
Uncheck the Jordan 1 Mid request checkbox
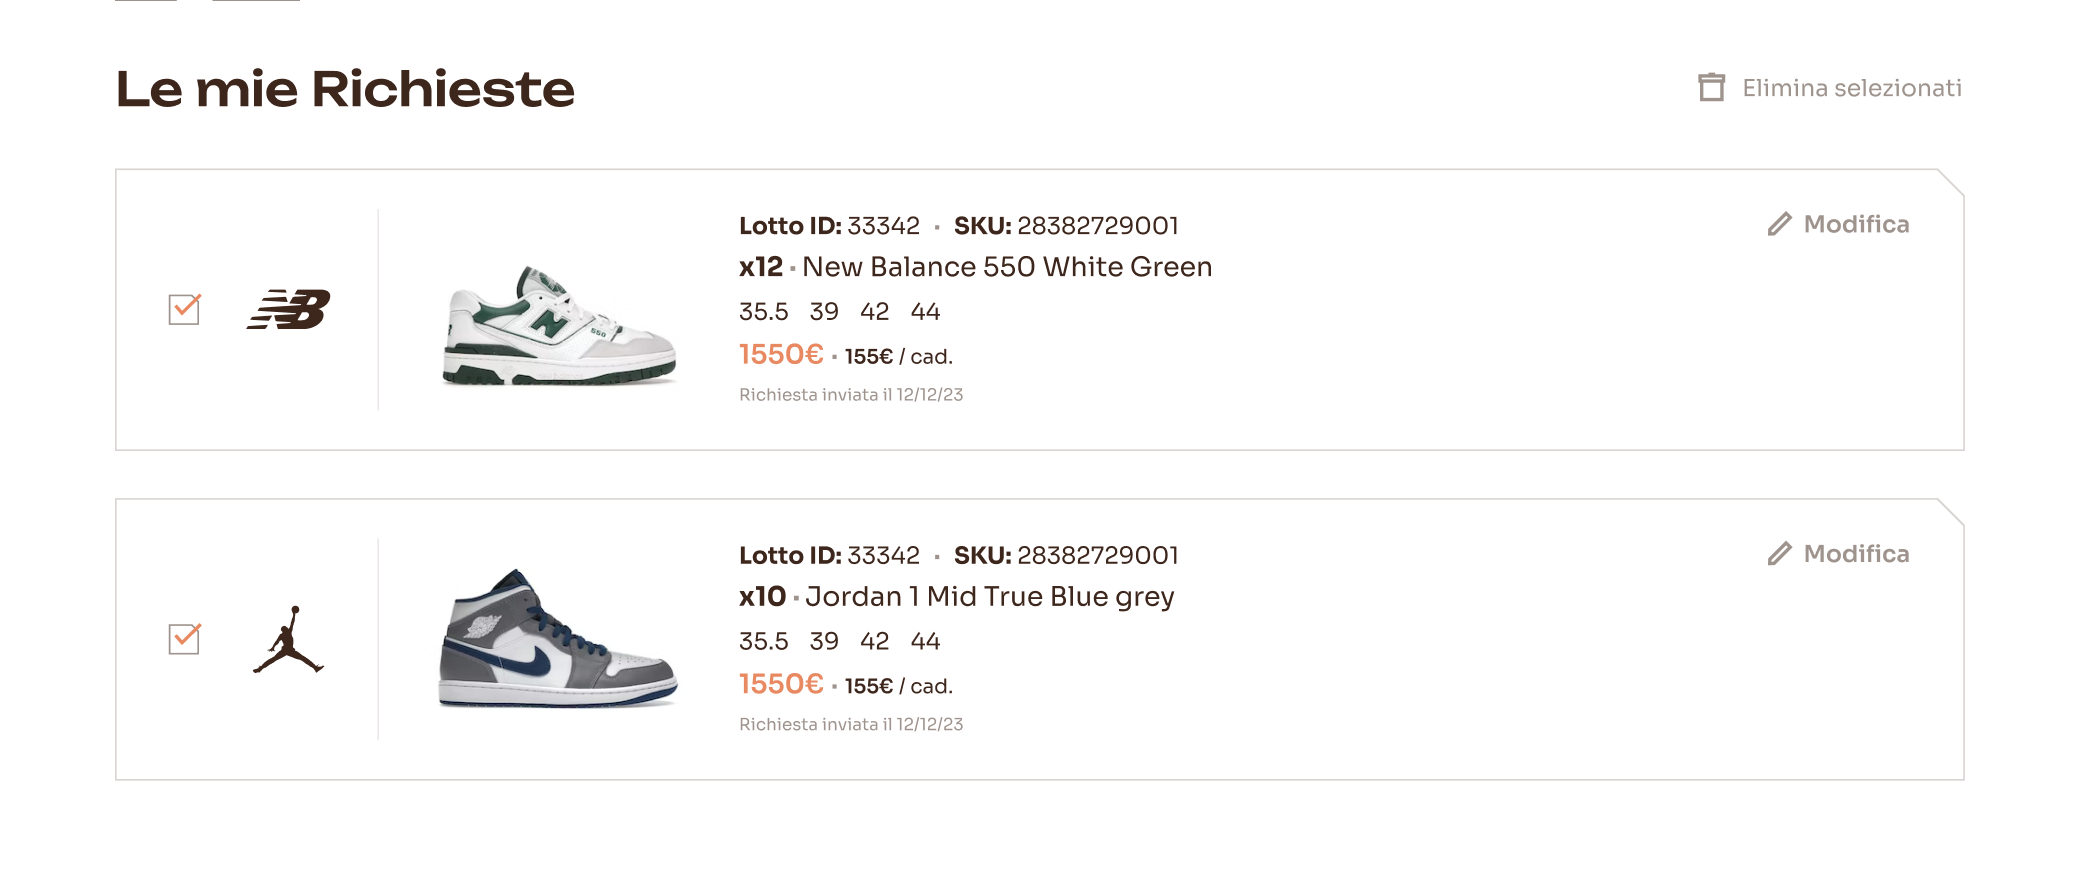(x=184, y=639)
